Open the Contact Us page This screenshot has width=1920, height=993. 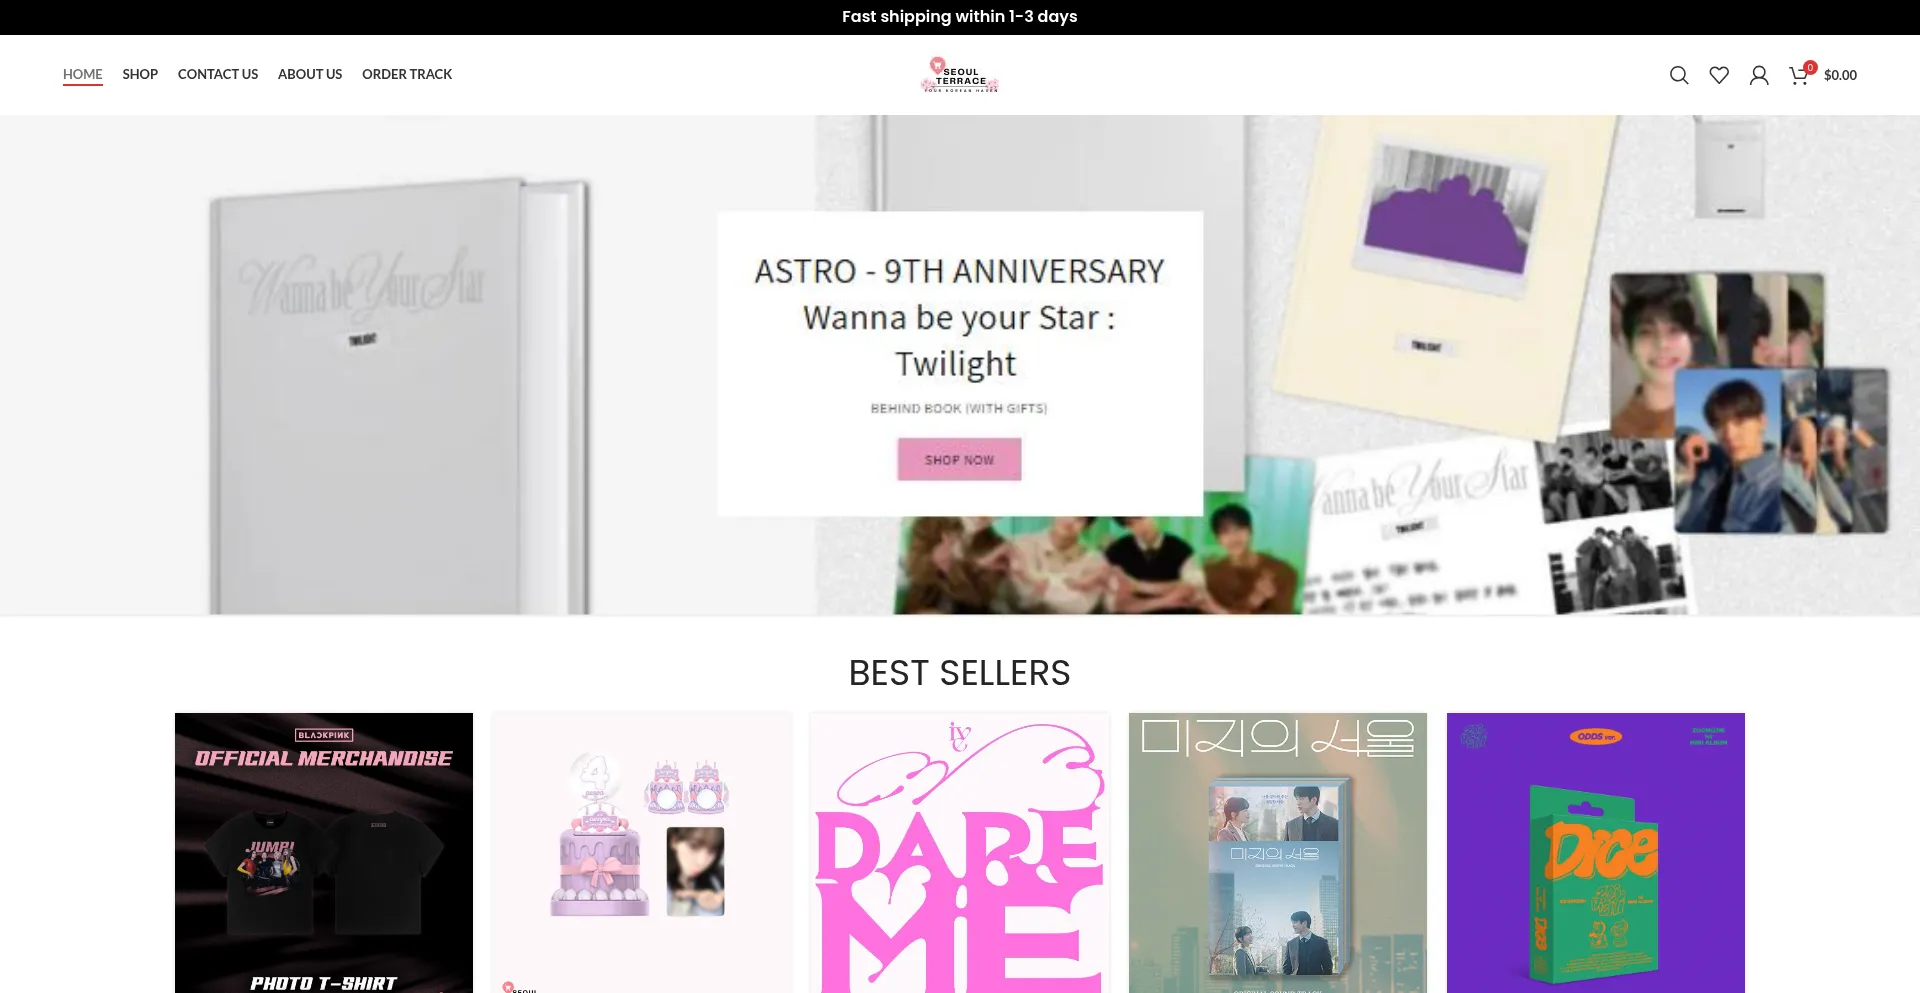point(217,74)
